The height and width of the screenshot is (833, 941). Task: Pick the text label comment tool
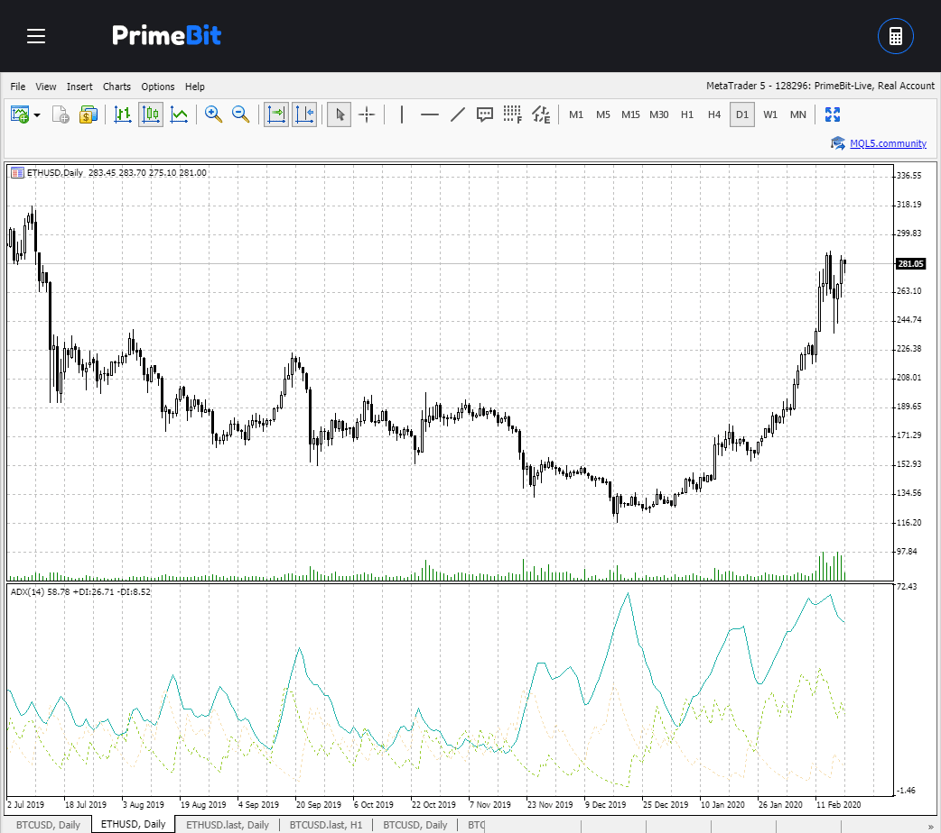[x=485, y=114]
